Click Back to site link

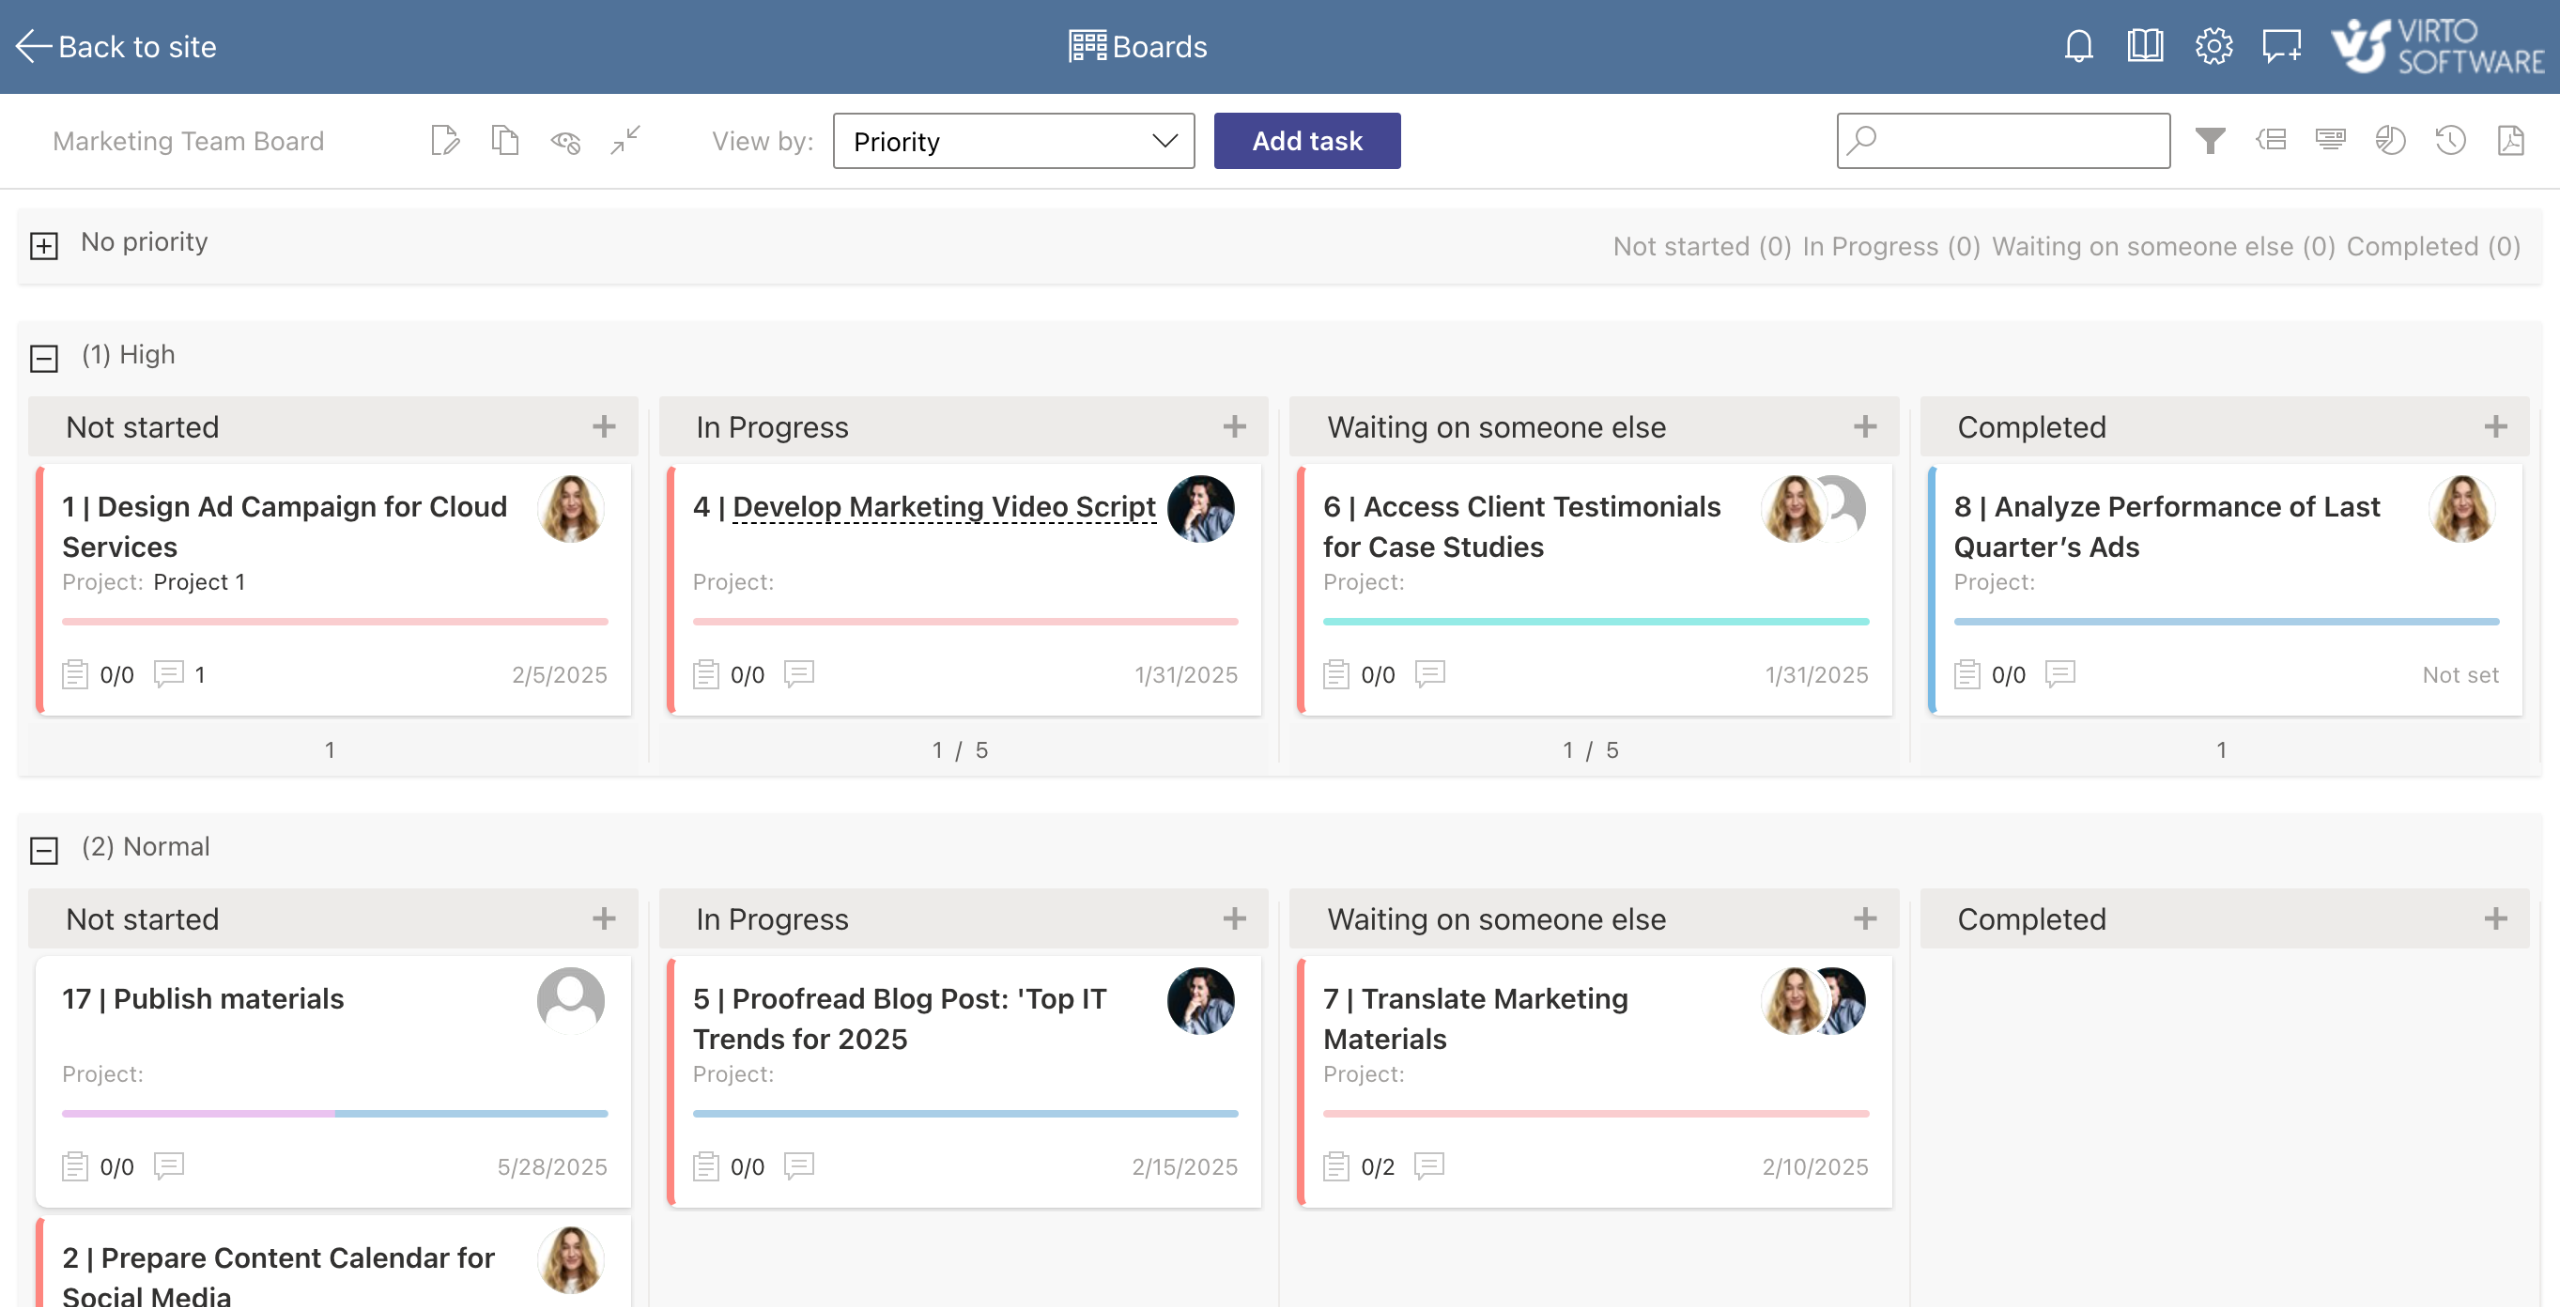(116, 47)
